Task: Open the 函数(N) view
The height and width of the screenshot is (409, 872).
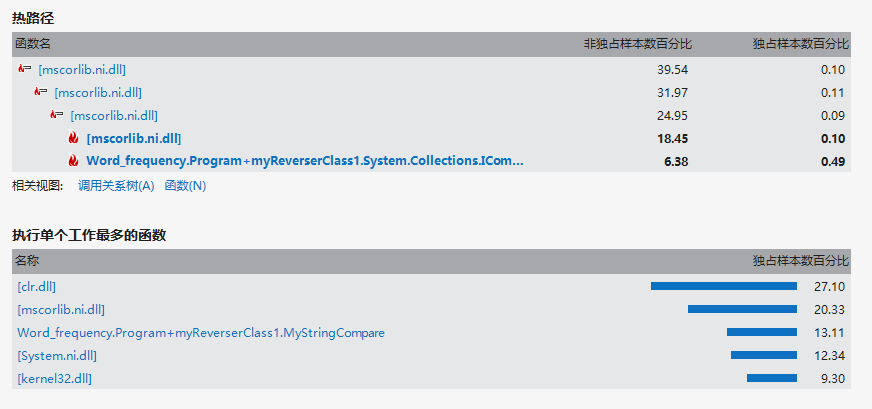Action: (185, 186)
